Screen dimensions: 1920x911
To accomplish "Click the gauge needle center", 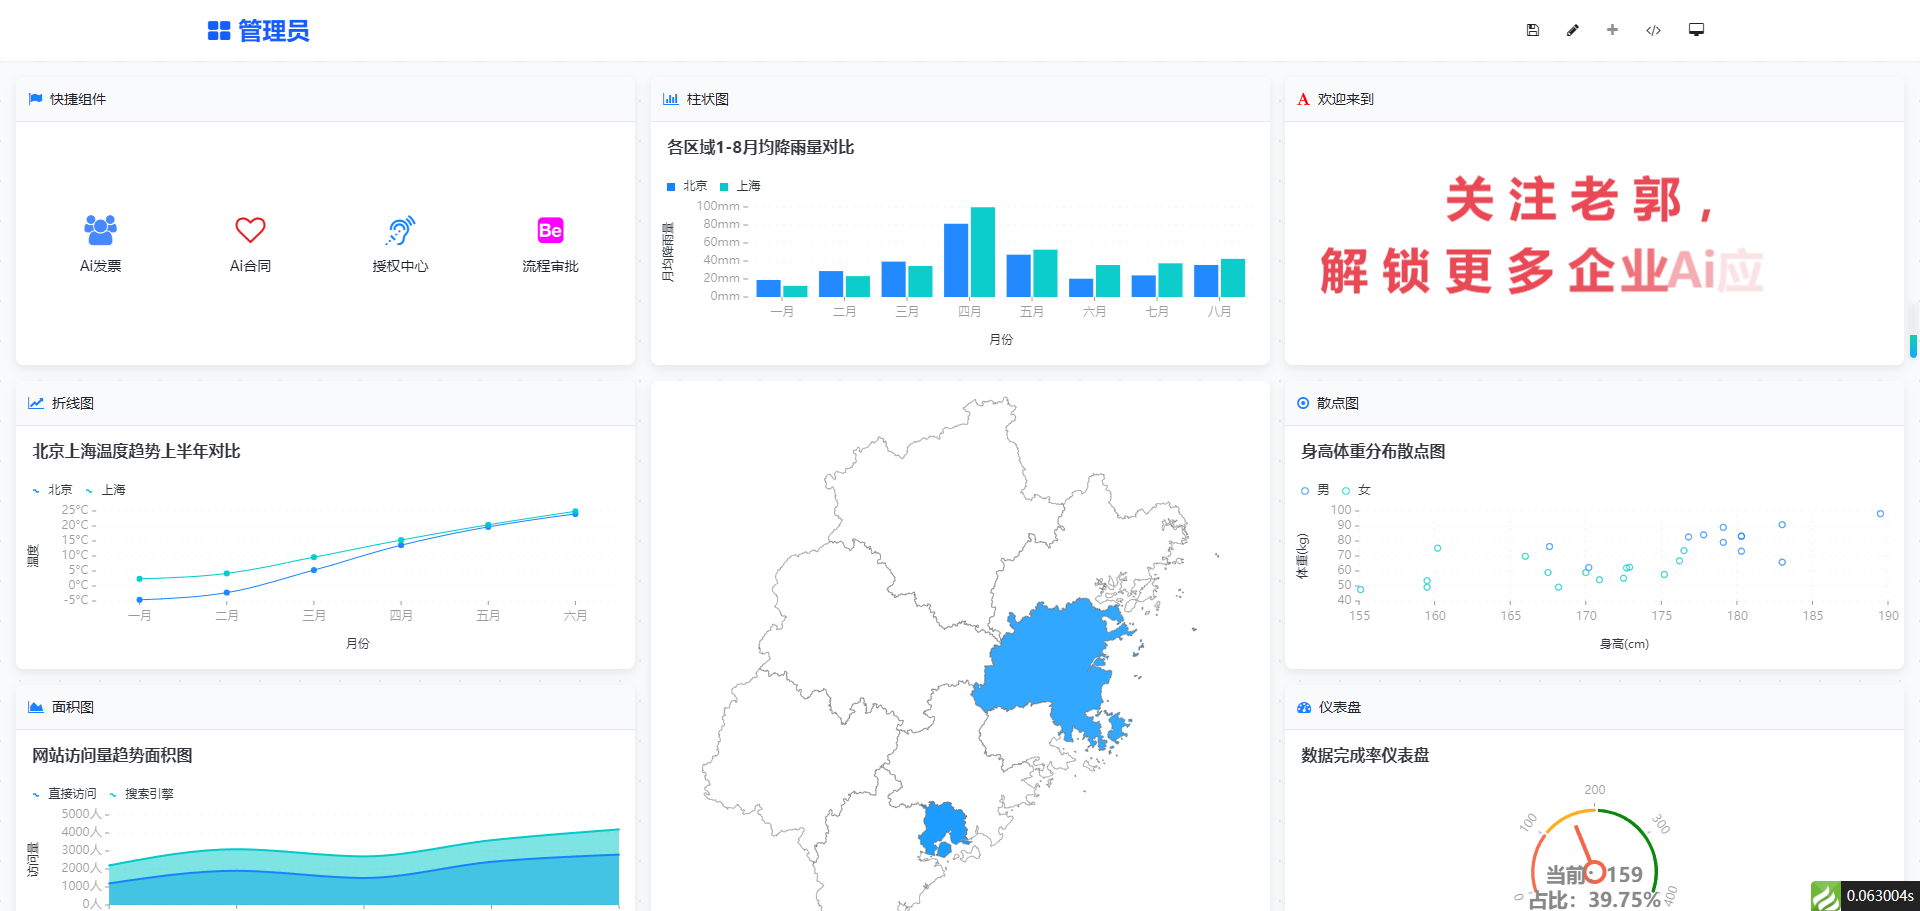I will (x=1594, y=872).
